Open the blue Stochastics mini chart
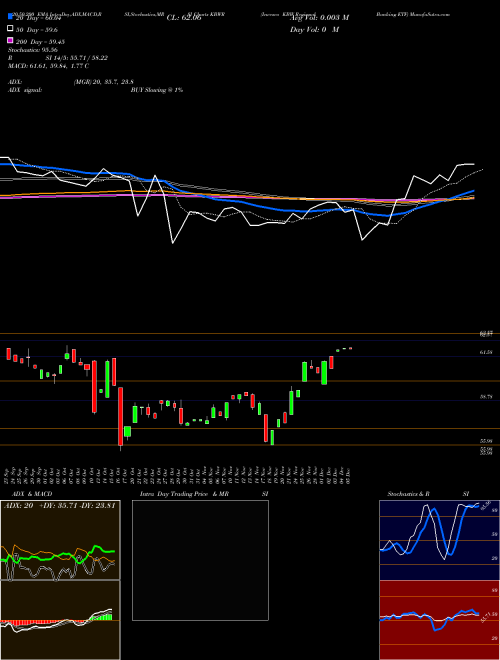 (439, 540)
